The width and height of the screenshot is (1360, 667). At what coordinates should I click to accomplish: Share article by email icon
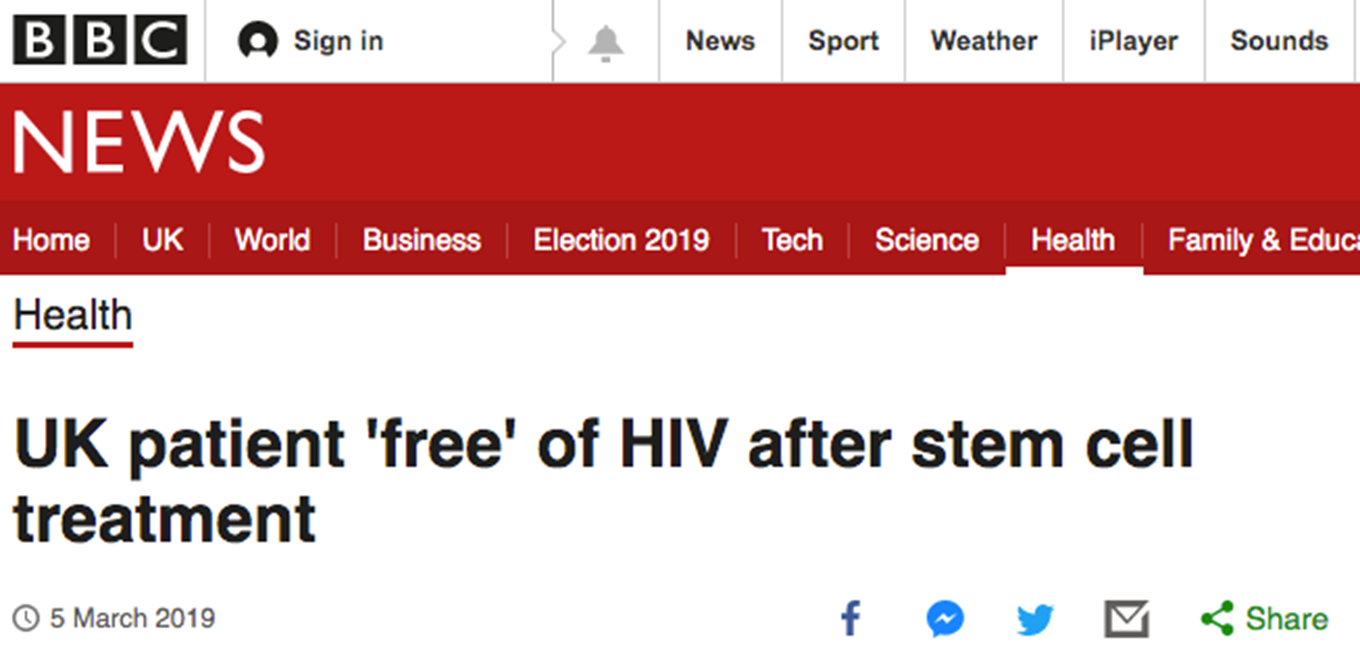(x=1126, y=619)
